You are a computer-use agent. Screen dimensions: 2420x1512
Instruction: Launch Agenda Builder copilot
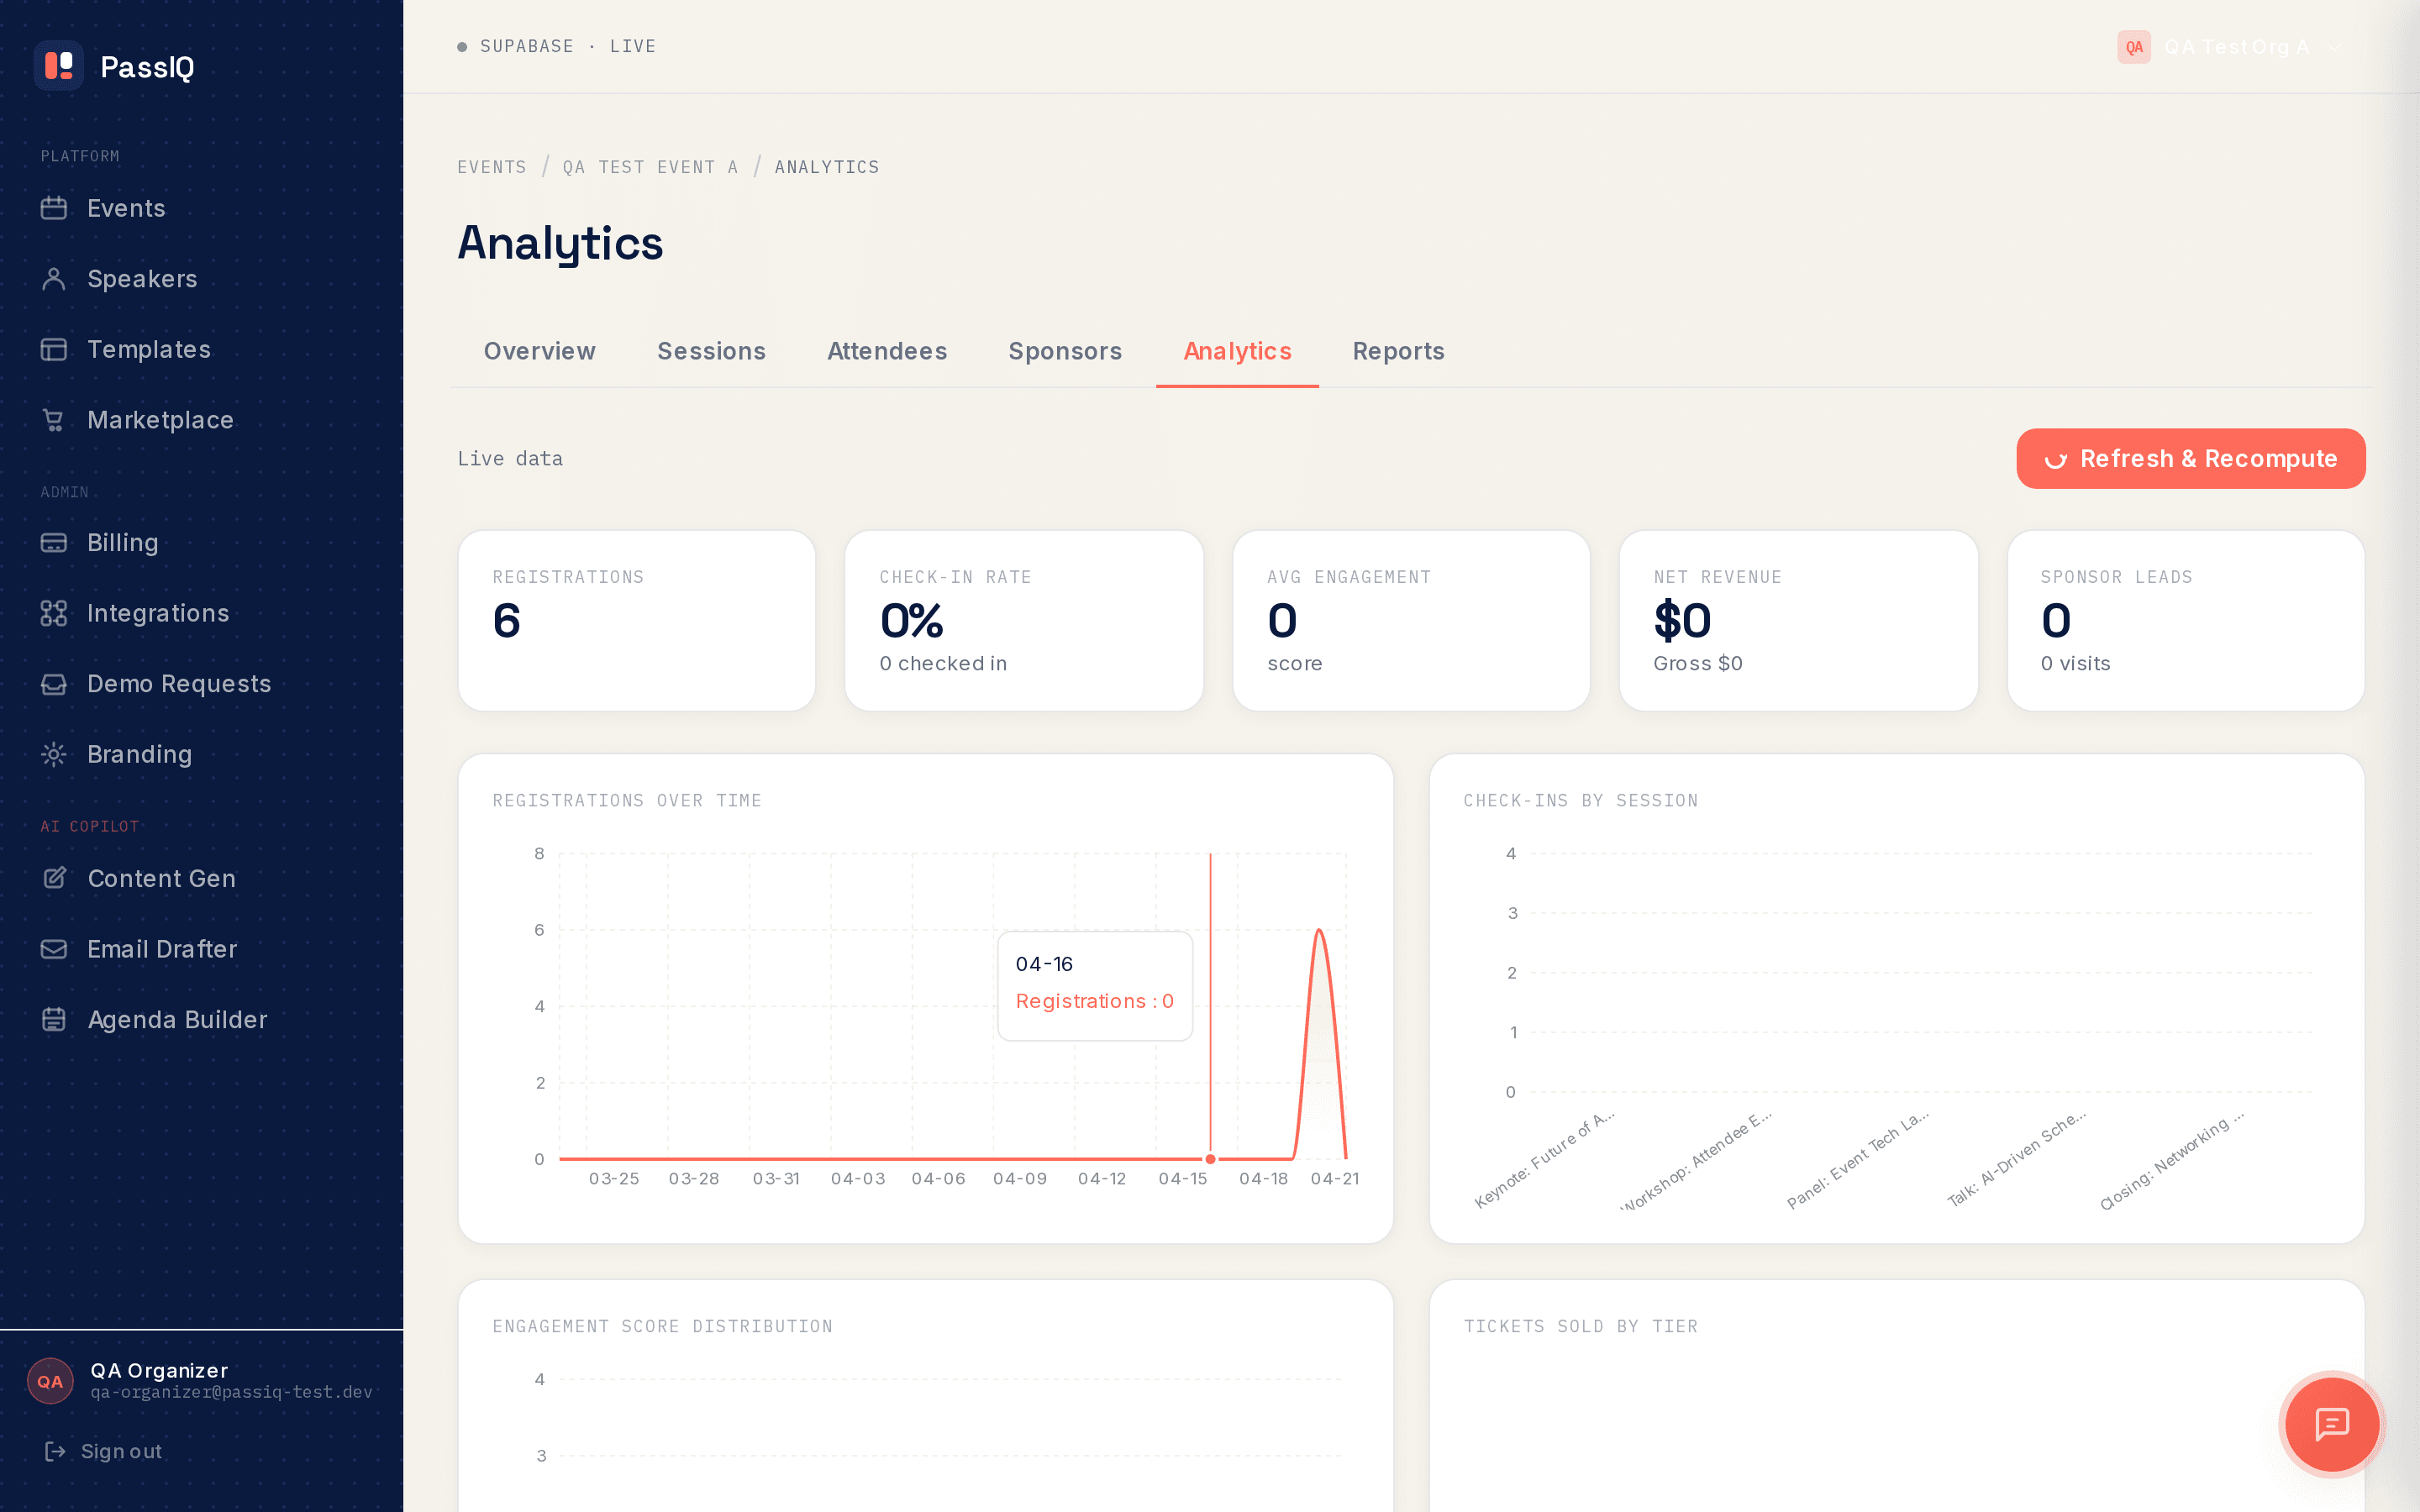click(x=200, y=1019)
